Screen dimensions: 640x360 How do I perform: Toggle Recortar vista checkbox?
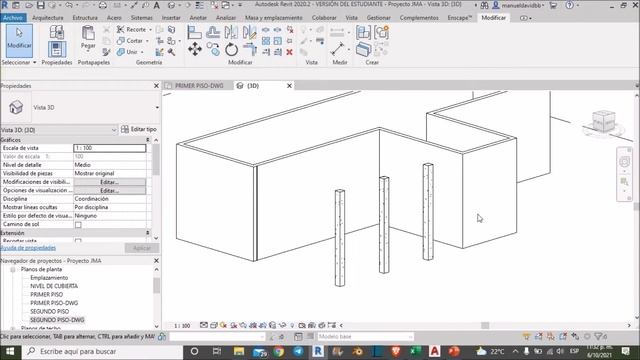click(x=78, y=241)
